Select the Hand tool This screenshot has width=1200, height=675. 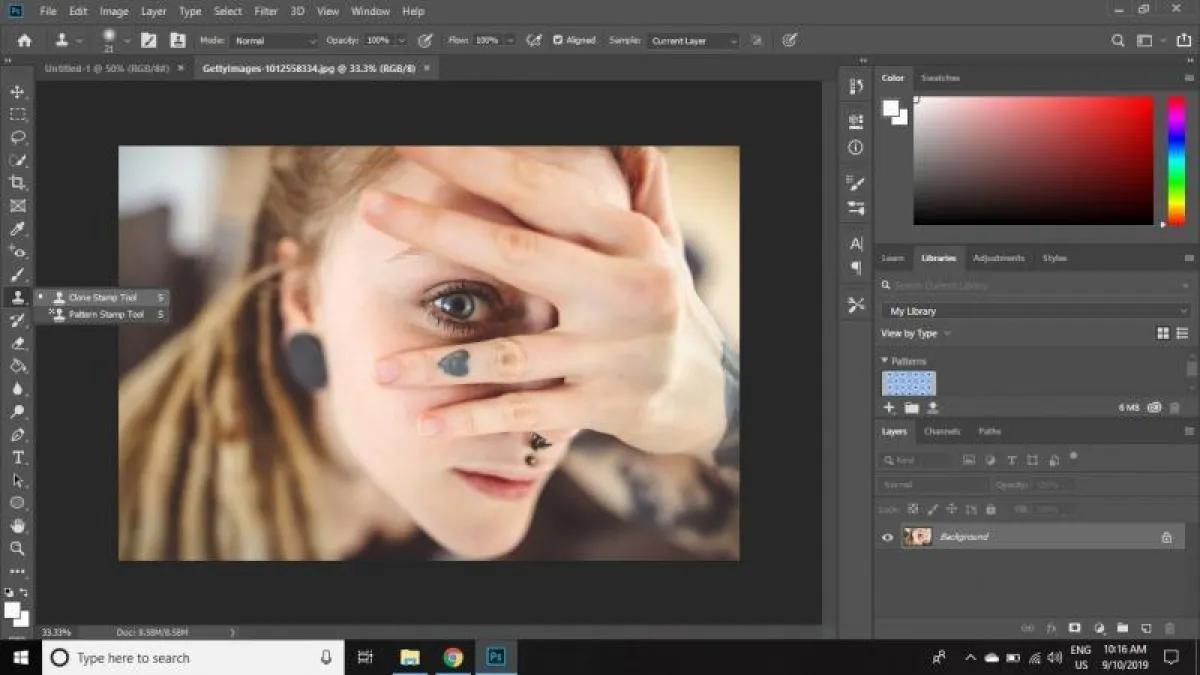(x=17, y=526)
